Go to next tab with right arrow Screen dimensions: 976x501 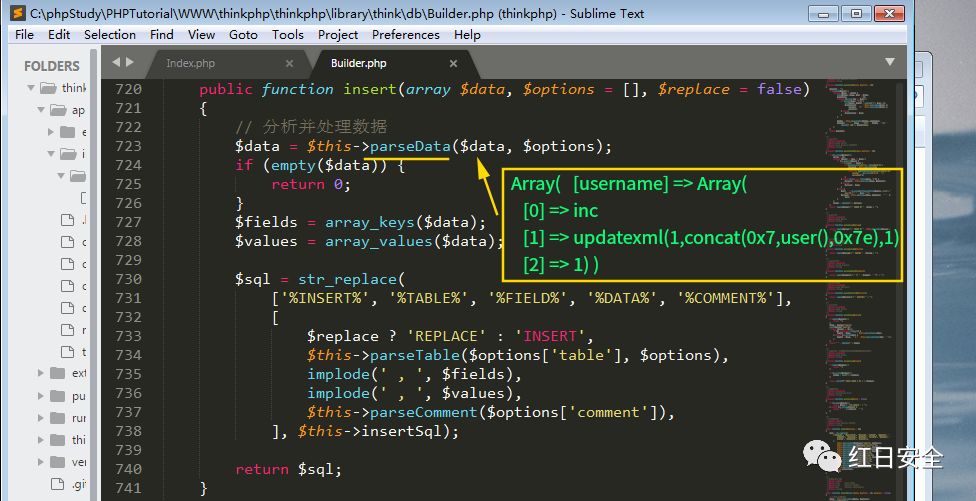pos(129,62)
